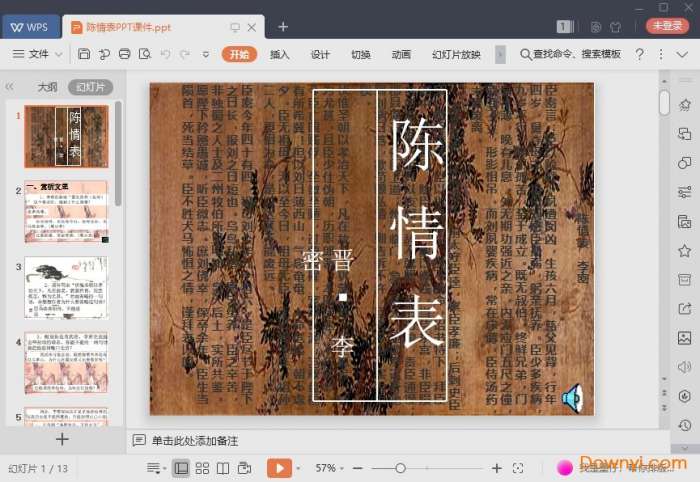The height and width of the screenshot is (482, 700).
Task: Collapse the slide panel with double chevron
Action: [x=9, y=87]
